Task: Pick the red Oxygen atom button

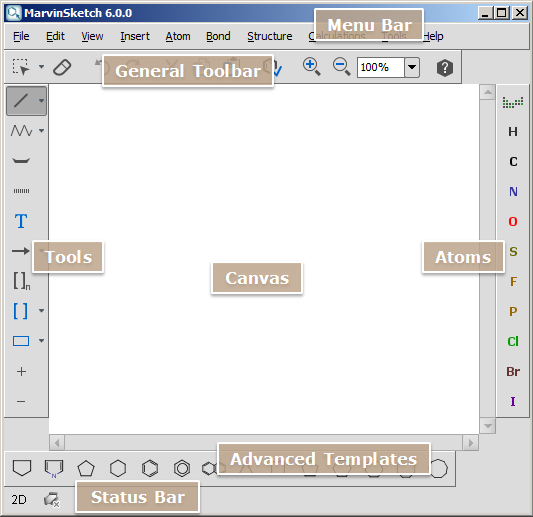Action: click(513, 222)
